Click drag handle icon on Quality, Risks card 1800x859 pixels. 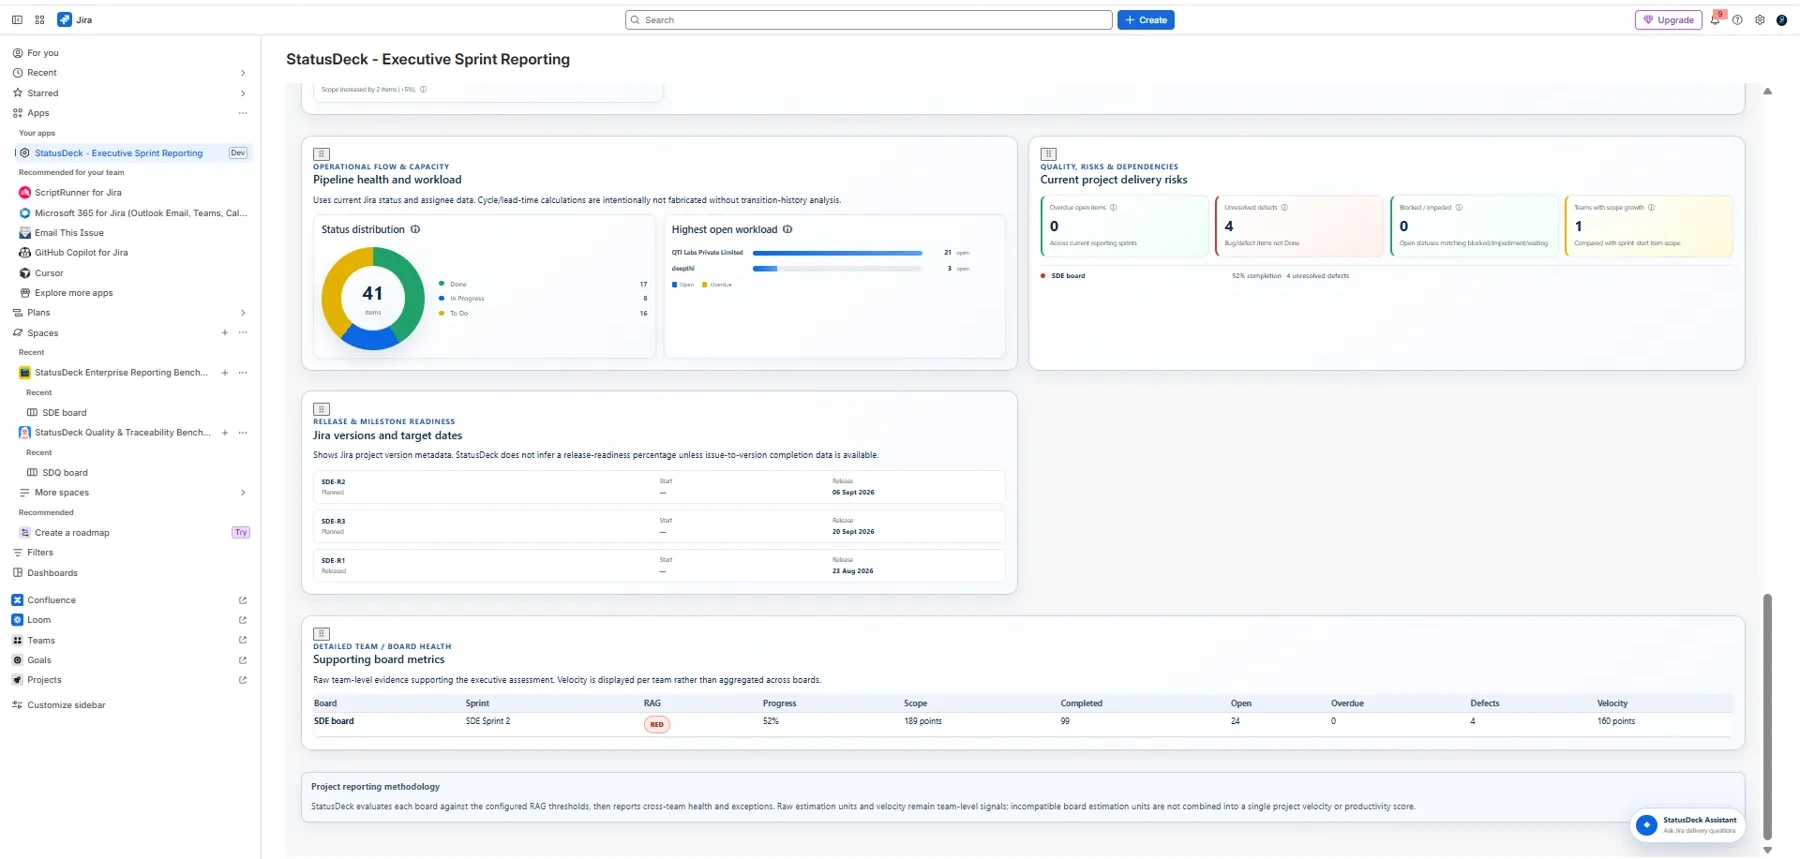1048,154
